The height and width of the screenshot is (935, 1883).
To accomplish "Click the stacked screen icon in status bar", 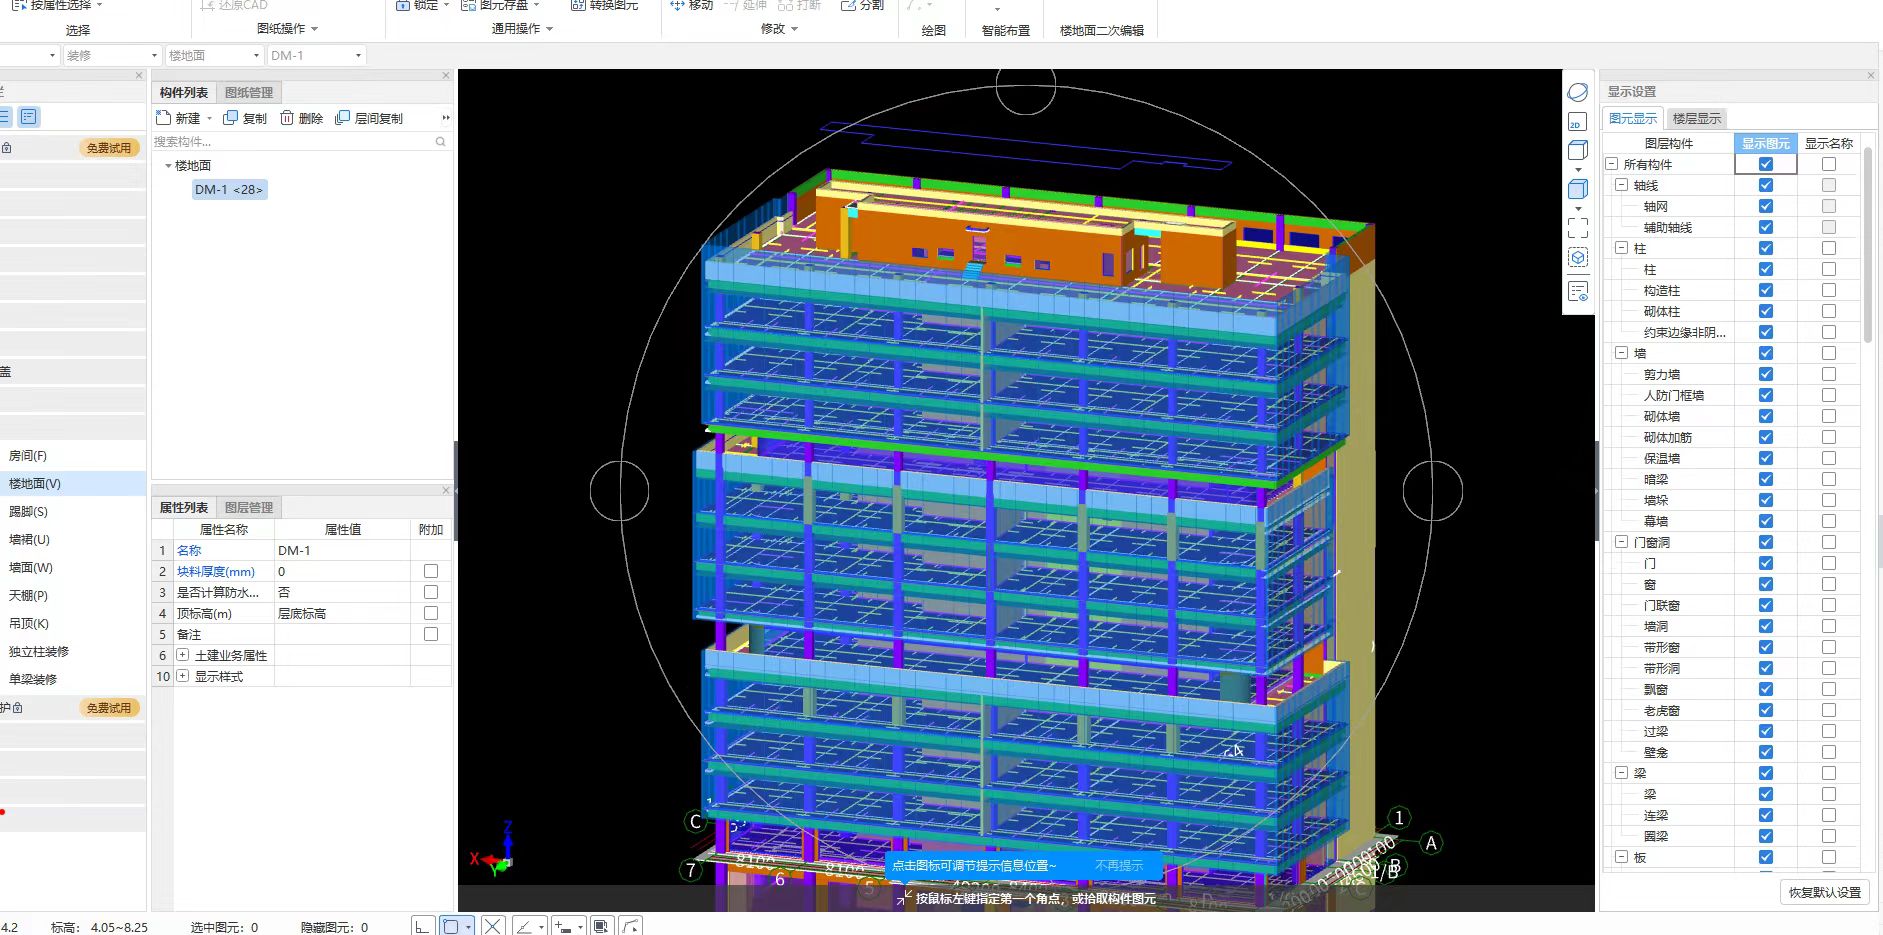I will [601, 926].
